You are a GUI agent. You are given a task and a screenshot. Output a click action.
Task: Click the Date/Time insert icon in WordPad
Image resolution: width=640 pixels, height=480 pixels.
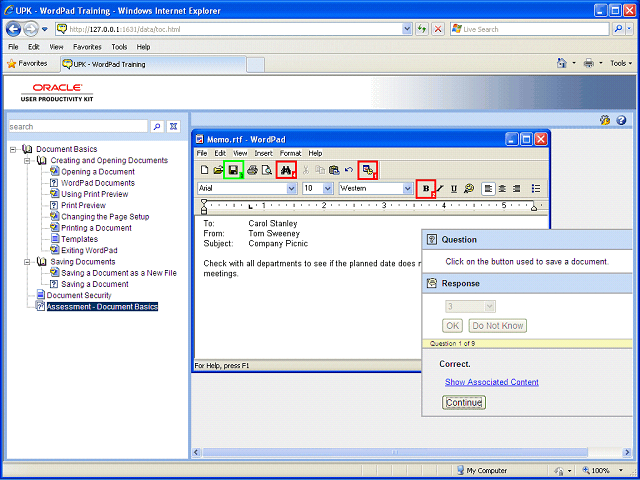(x=368, y=170)
